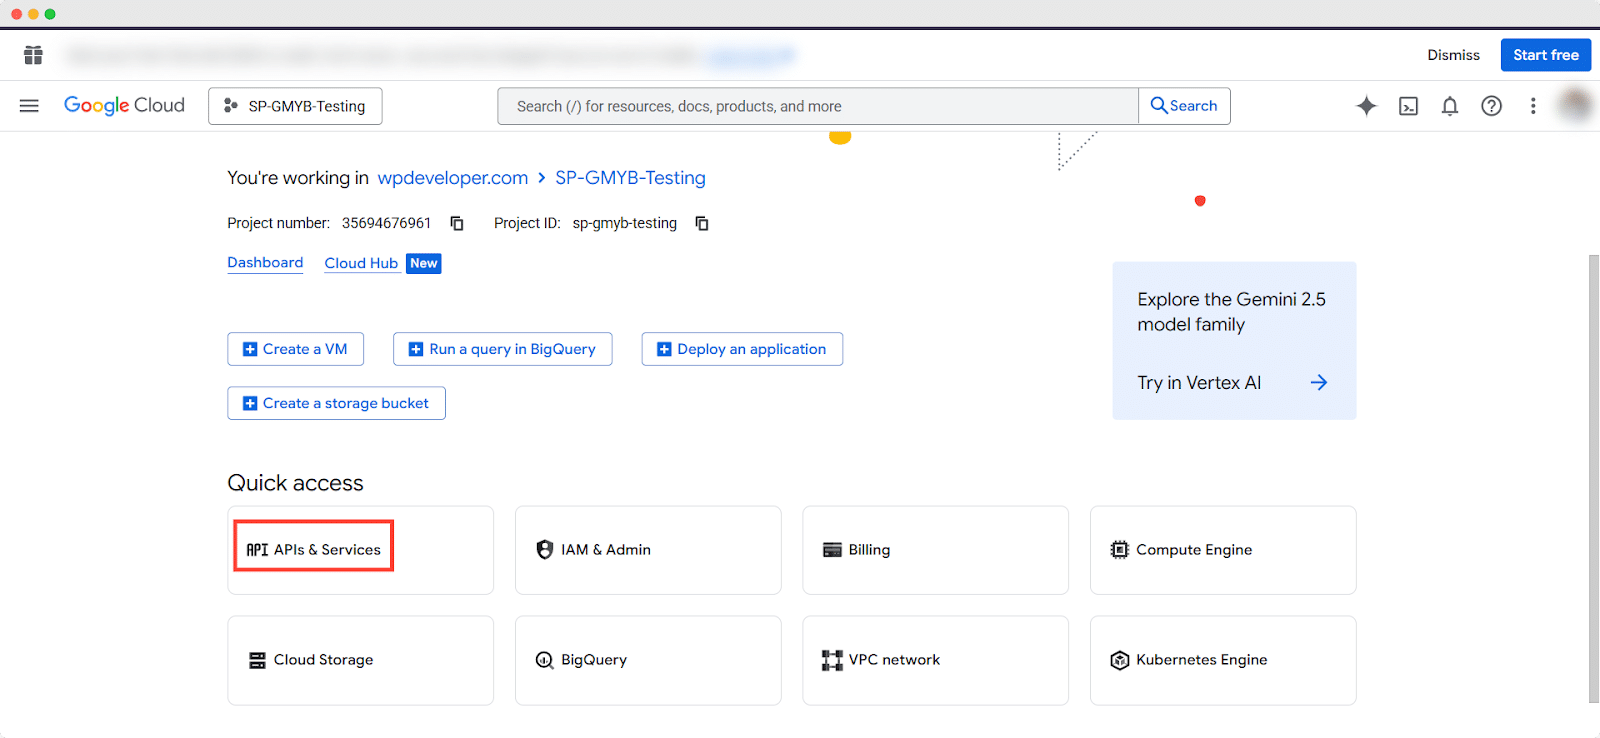Open the Kubernetes Engine card label

(x=1201, y=660)
